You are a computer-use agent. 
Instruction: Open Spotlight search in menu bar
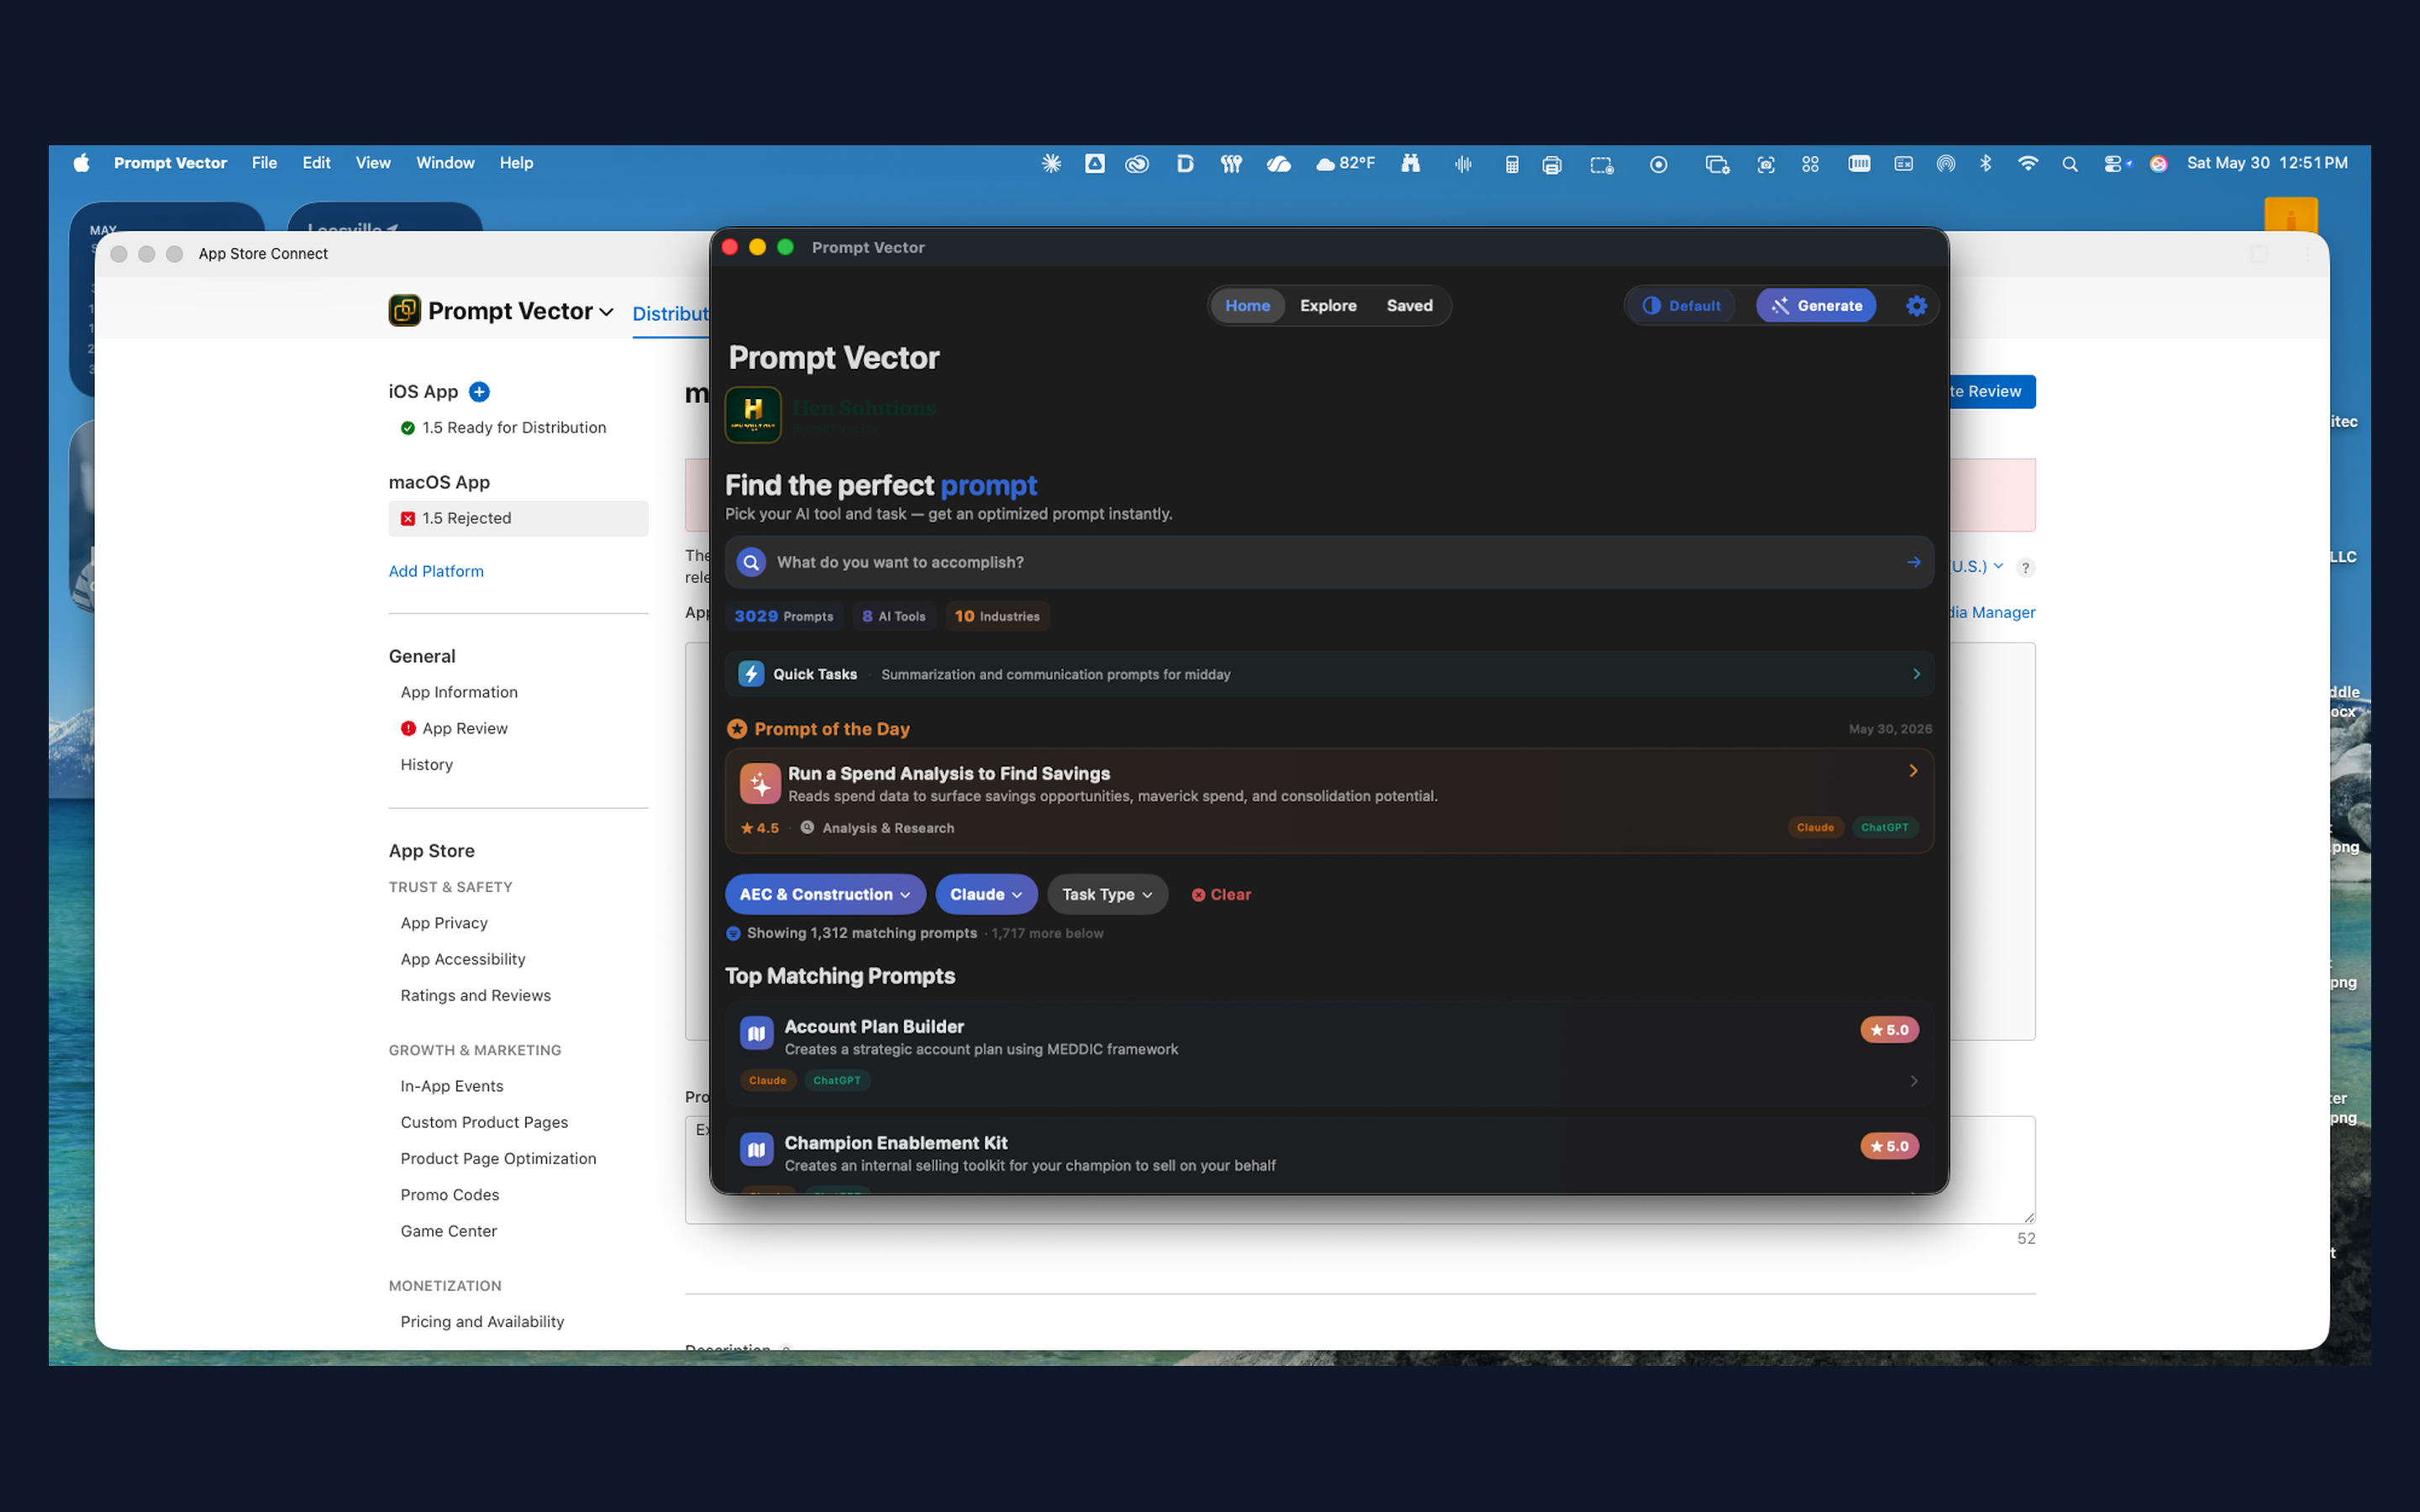2070,163
